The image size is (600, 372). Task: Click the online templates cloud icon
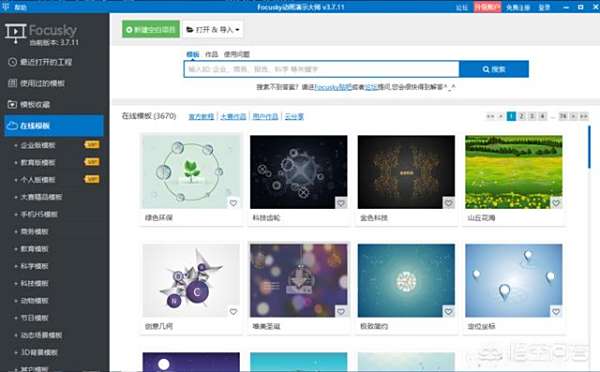12,126
